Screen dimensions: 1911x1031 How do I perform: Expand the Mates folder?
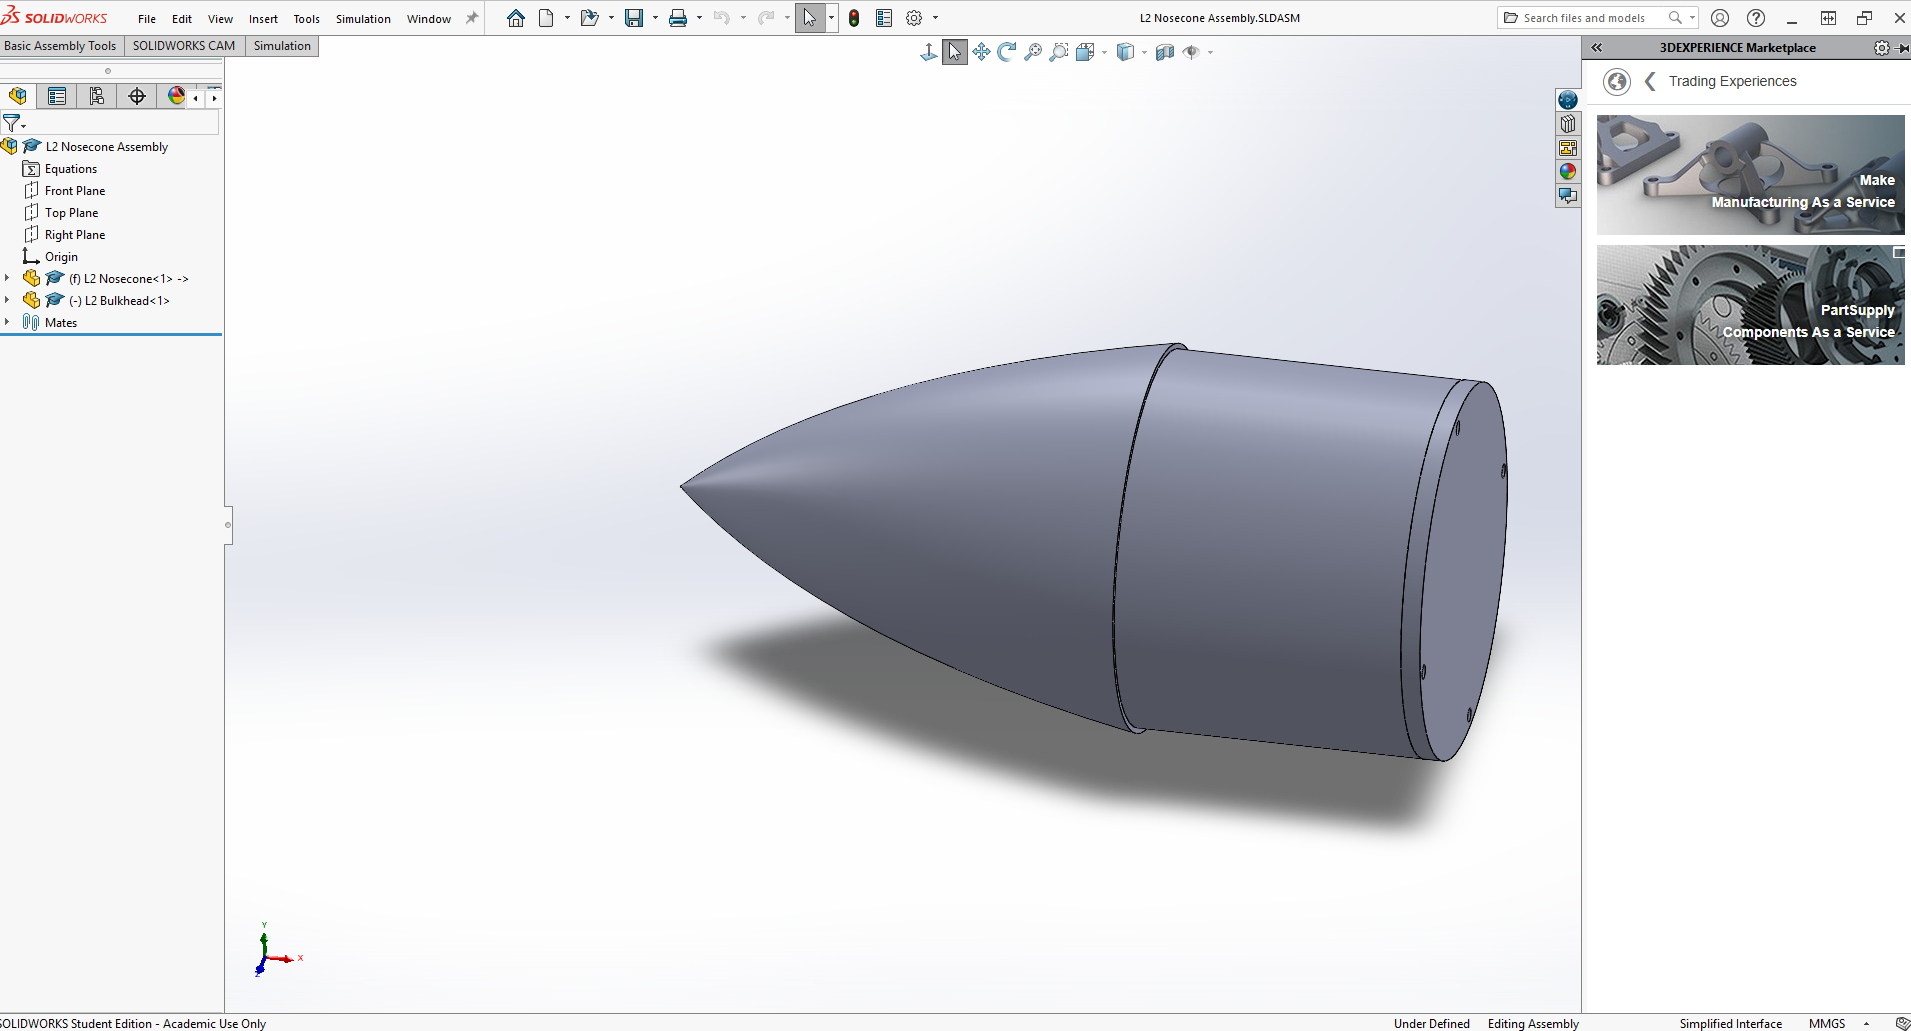tap(7, 322)
